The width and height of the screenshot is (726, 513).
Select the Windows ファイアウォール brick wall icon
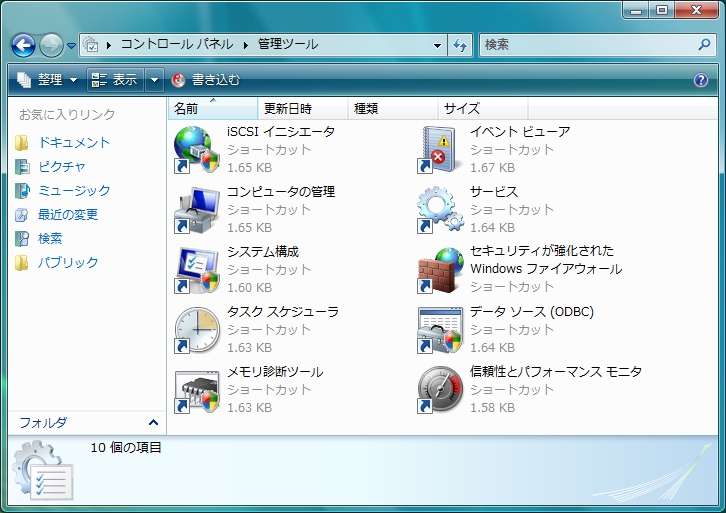[440, 270]
